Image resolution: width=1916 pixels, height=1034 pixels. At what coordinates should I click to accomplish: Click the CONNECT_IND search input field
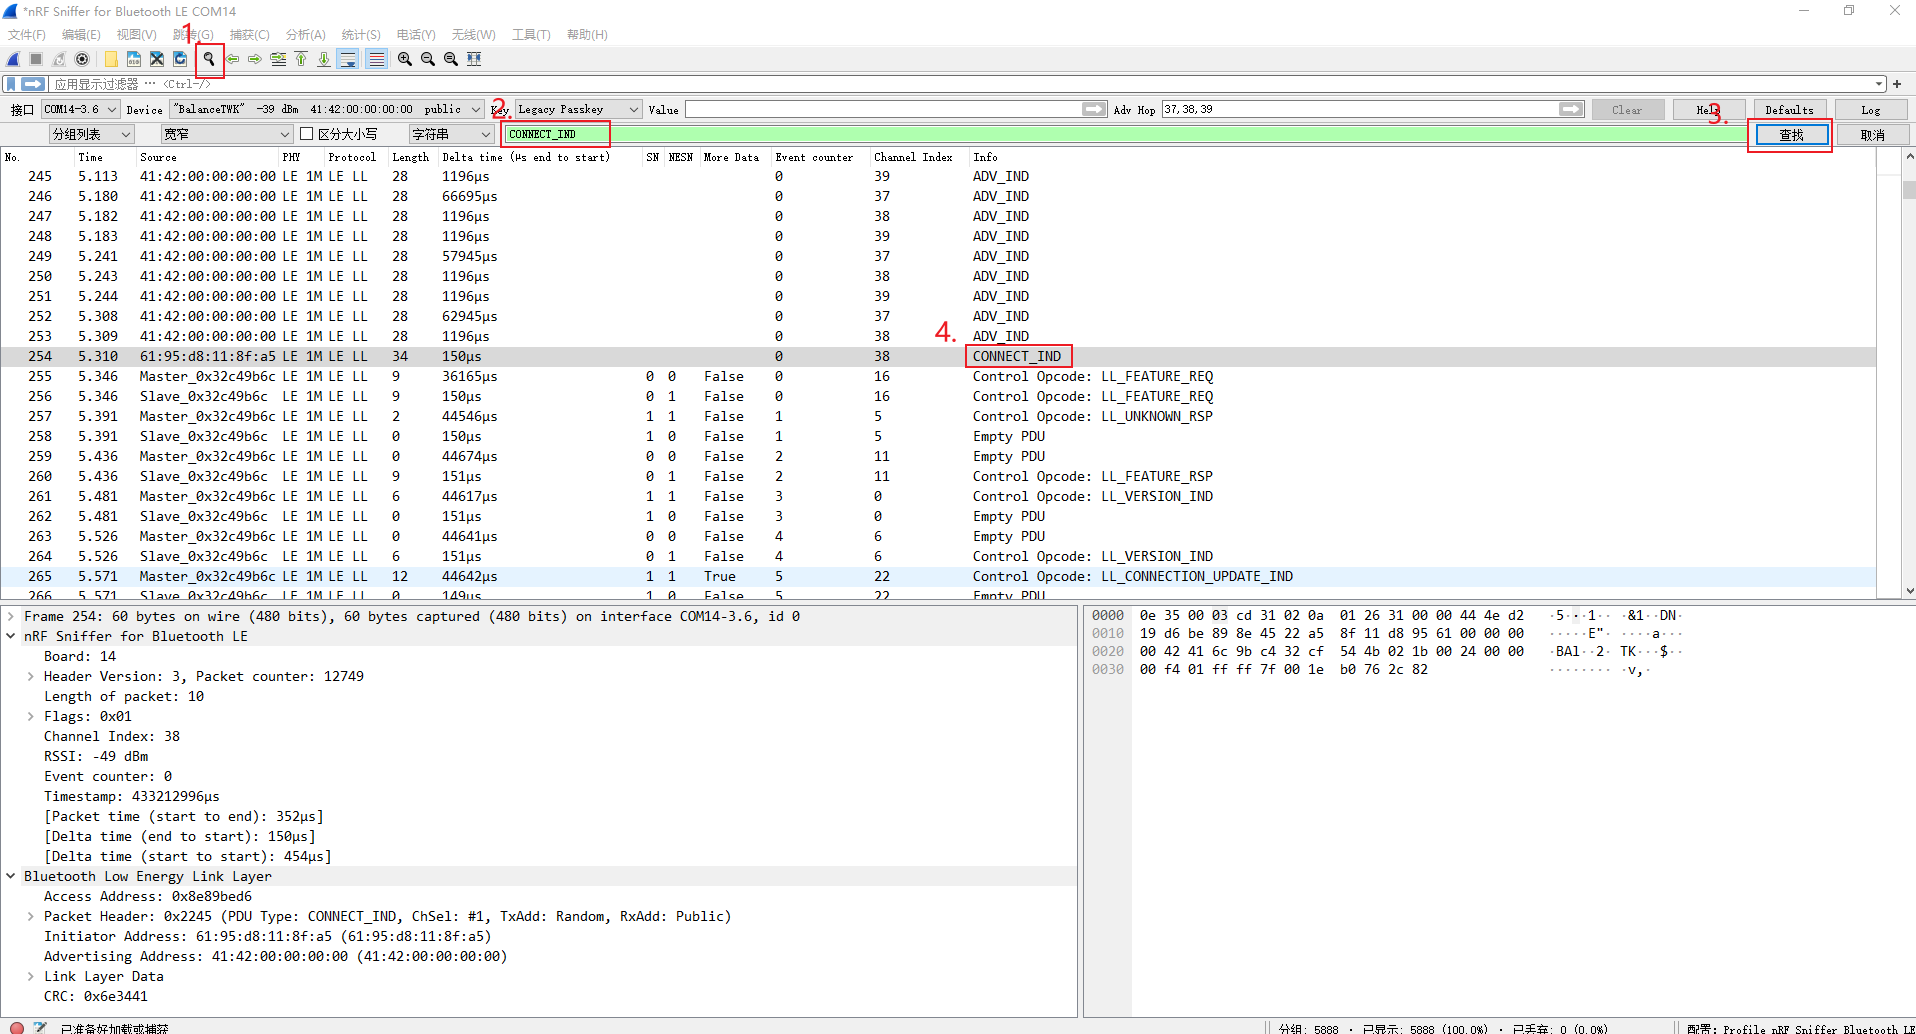point(556,133)
